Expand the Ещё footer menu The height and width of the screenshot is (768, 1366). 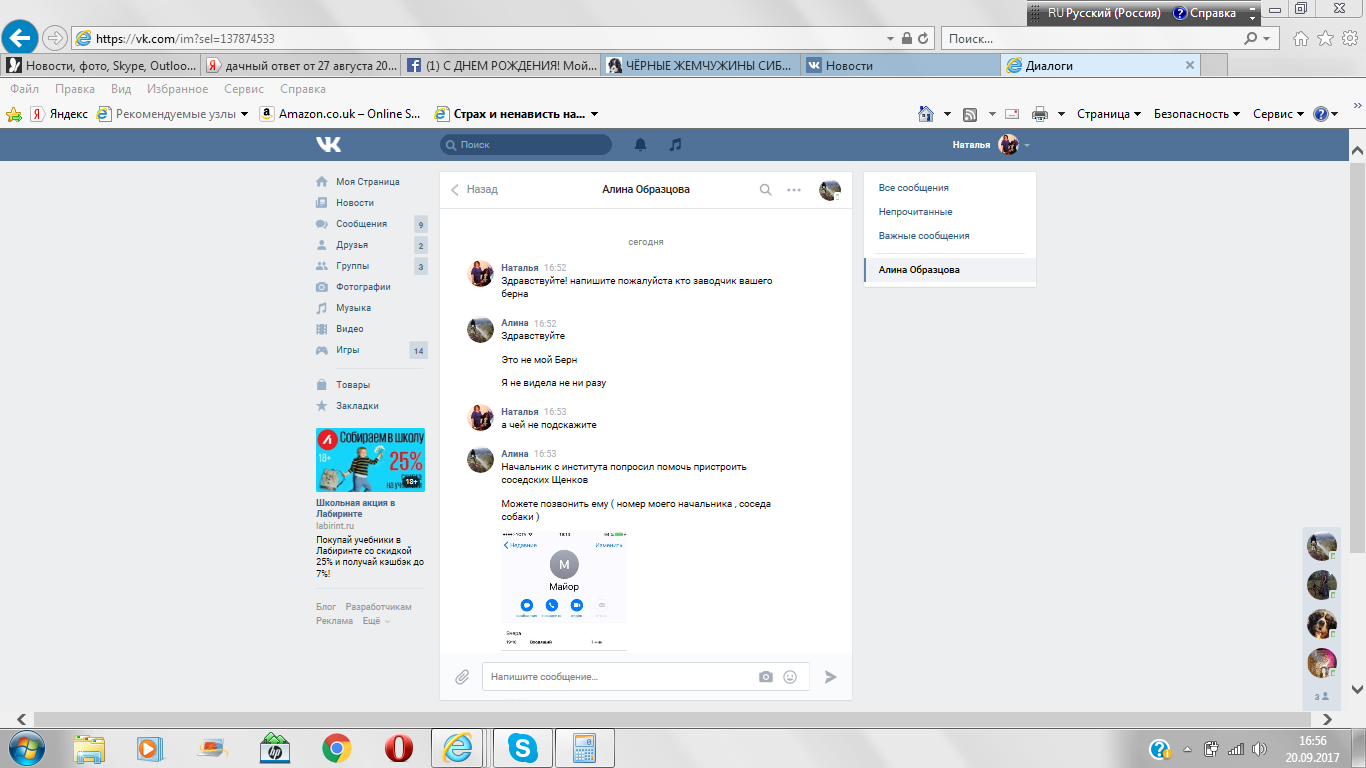pos(375,621)
